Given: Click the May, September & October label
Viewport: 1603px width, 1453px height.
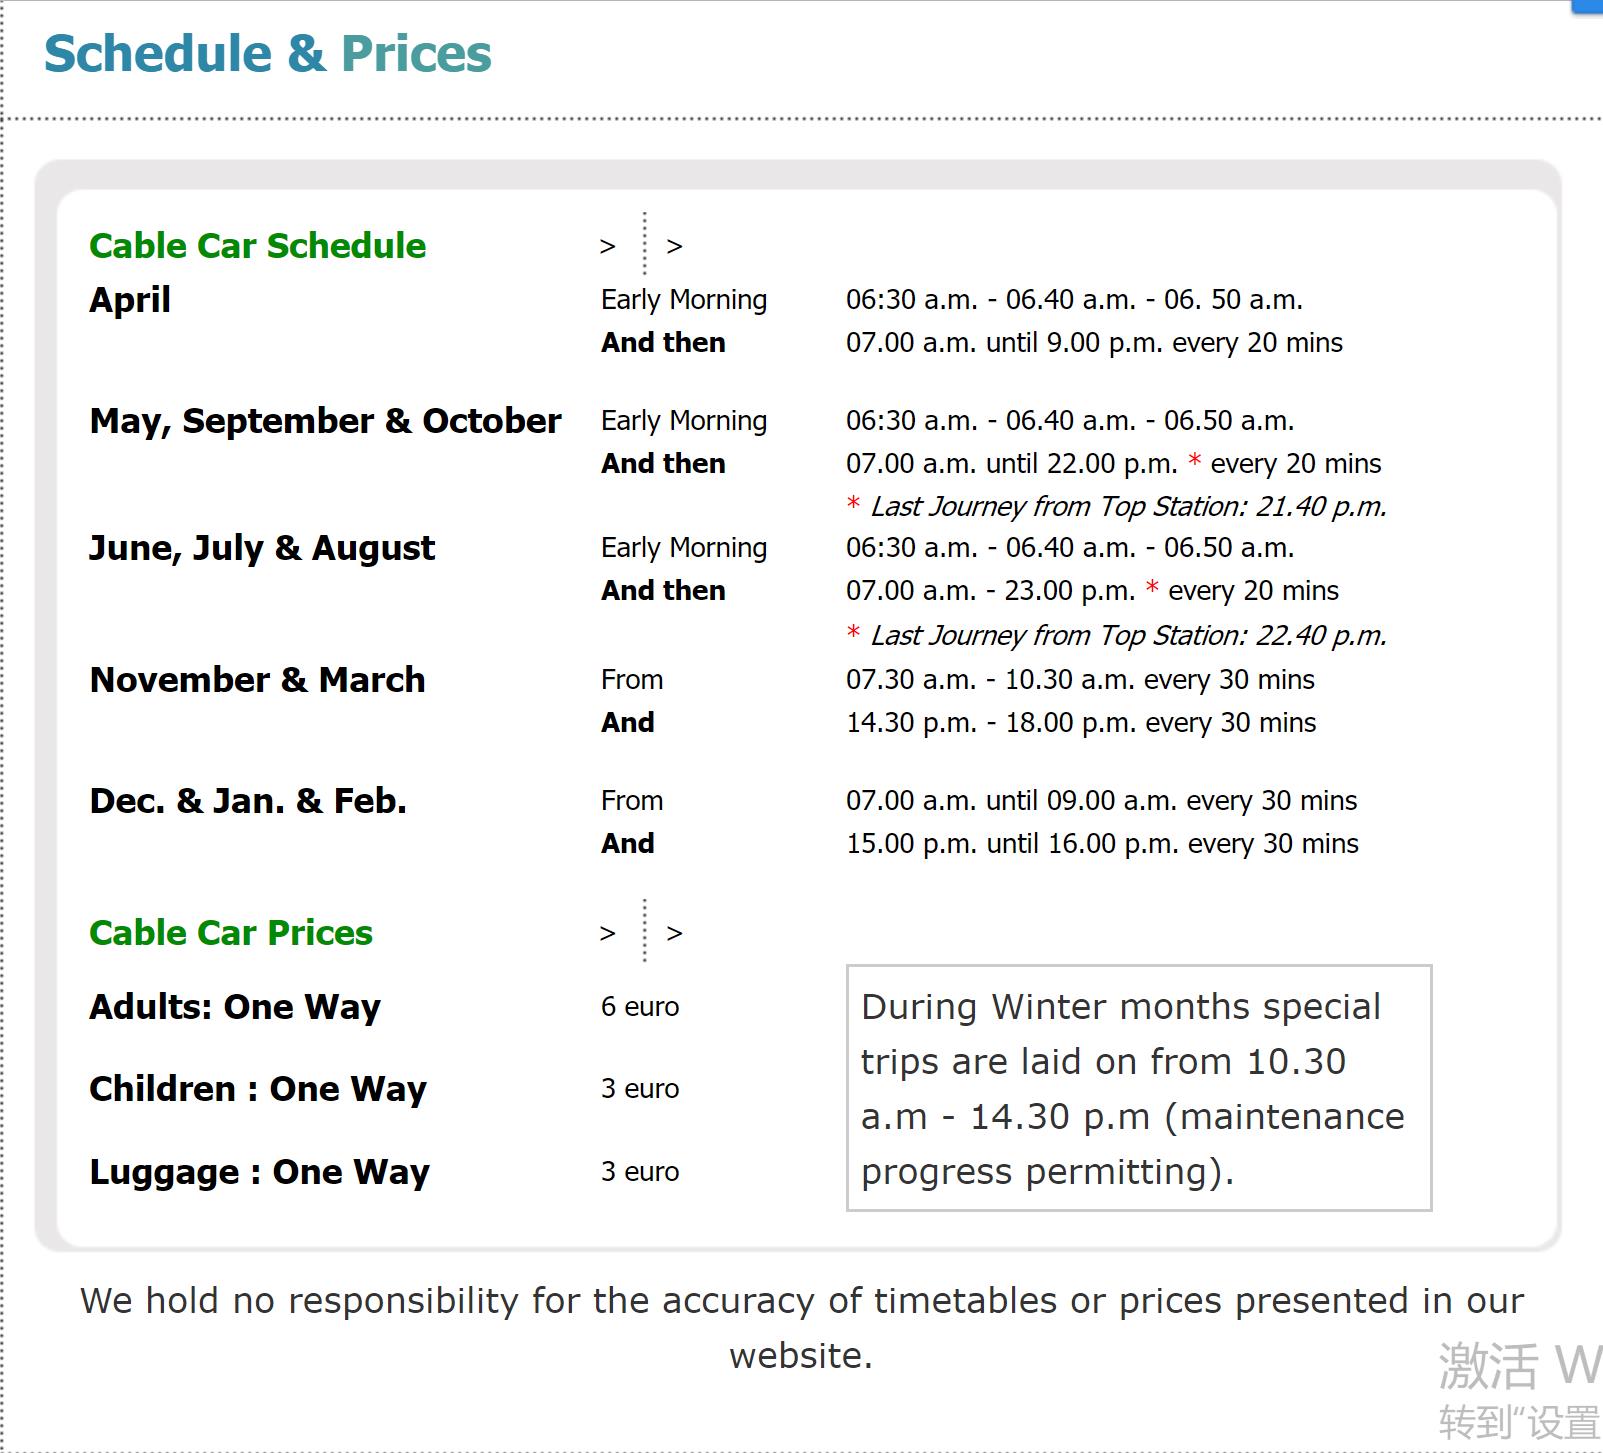Looking at the screenshot, I should click(x=325, y=421).
